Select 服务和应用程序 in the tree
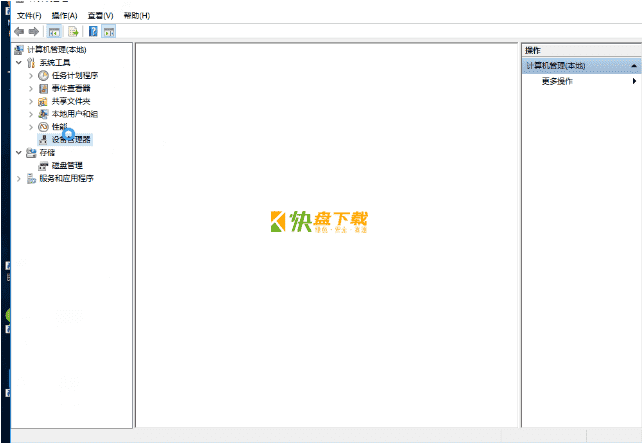Image resolution: width=642 pixels, height=443 pixels. (x=66, y=179)
